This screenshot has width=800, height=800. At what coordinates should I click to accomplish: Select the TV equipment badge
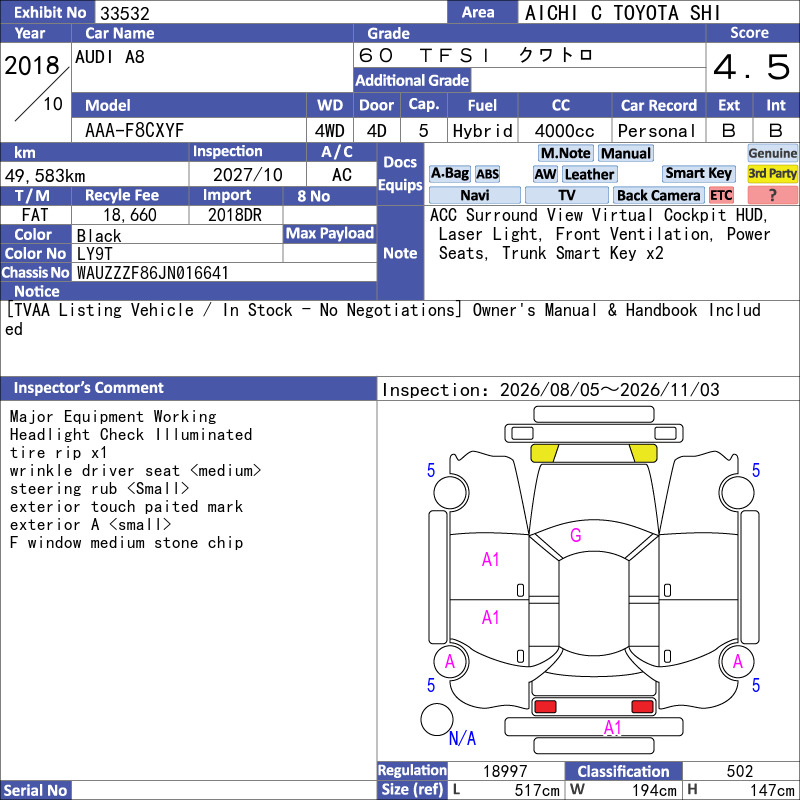[x=566, y=195]
